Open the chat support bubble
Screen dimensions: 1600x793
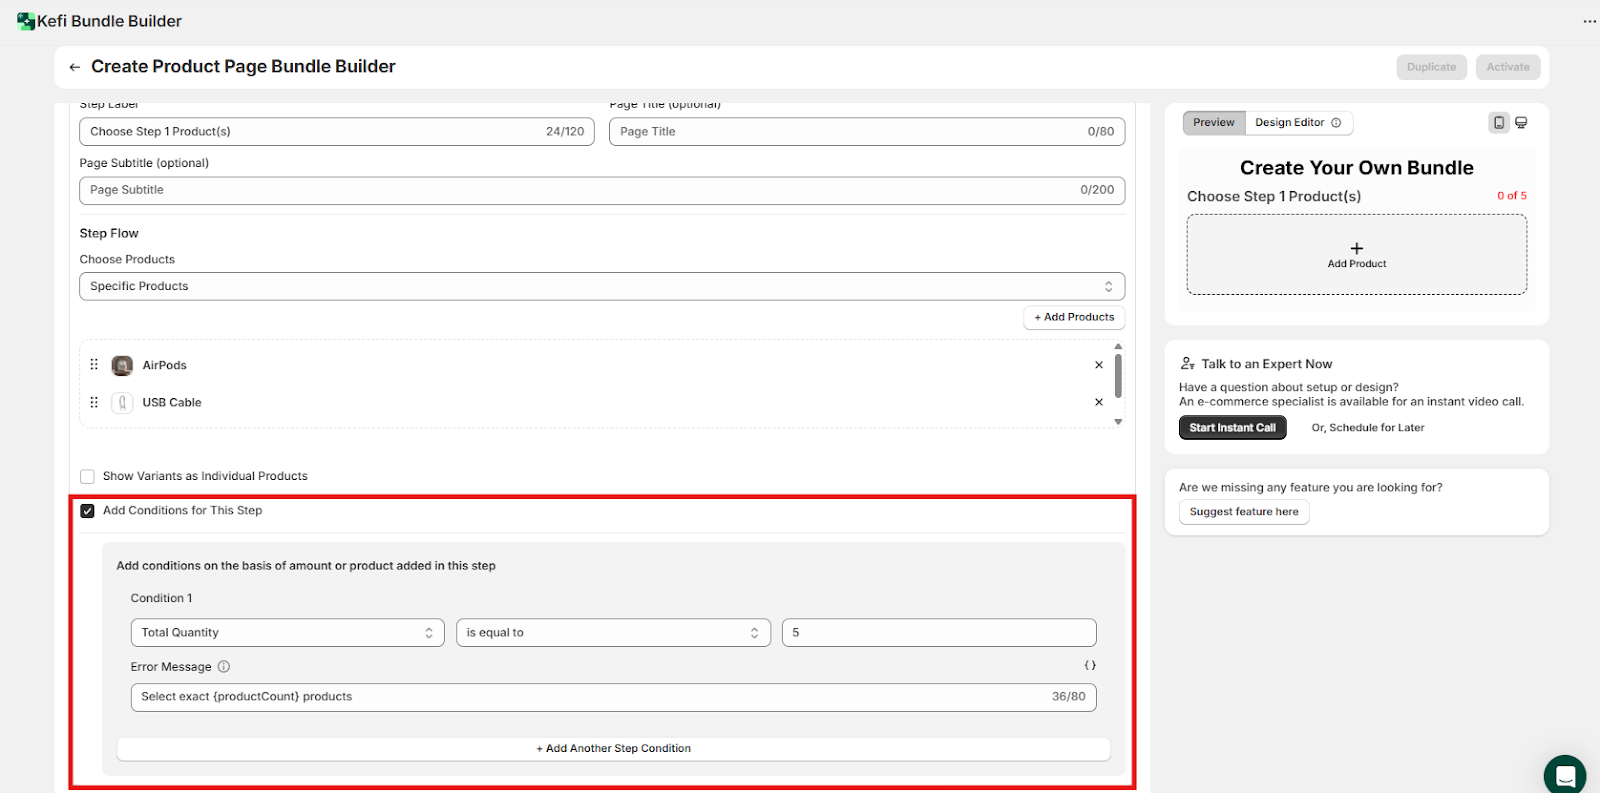[1564, 775]
